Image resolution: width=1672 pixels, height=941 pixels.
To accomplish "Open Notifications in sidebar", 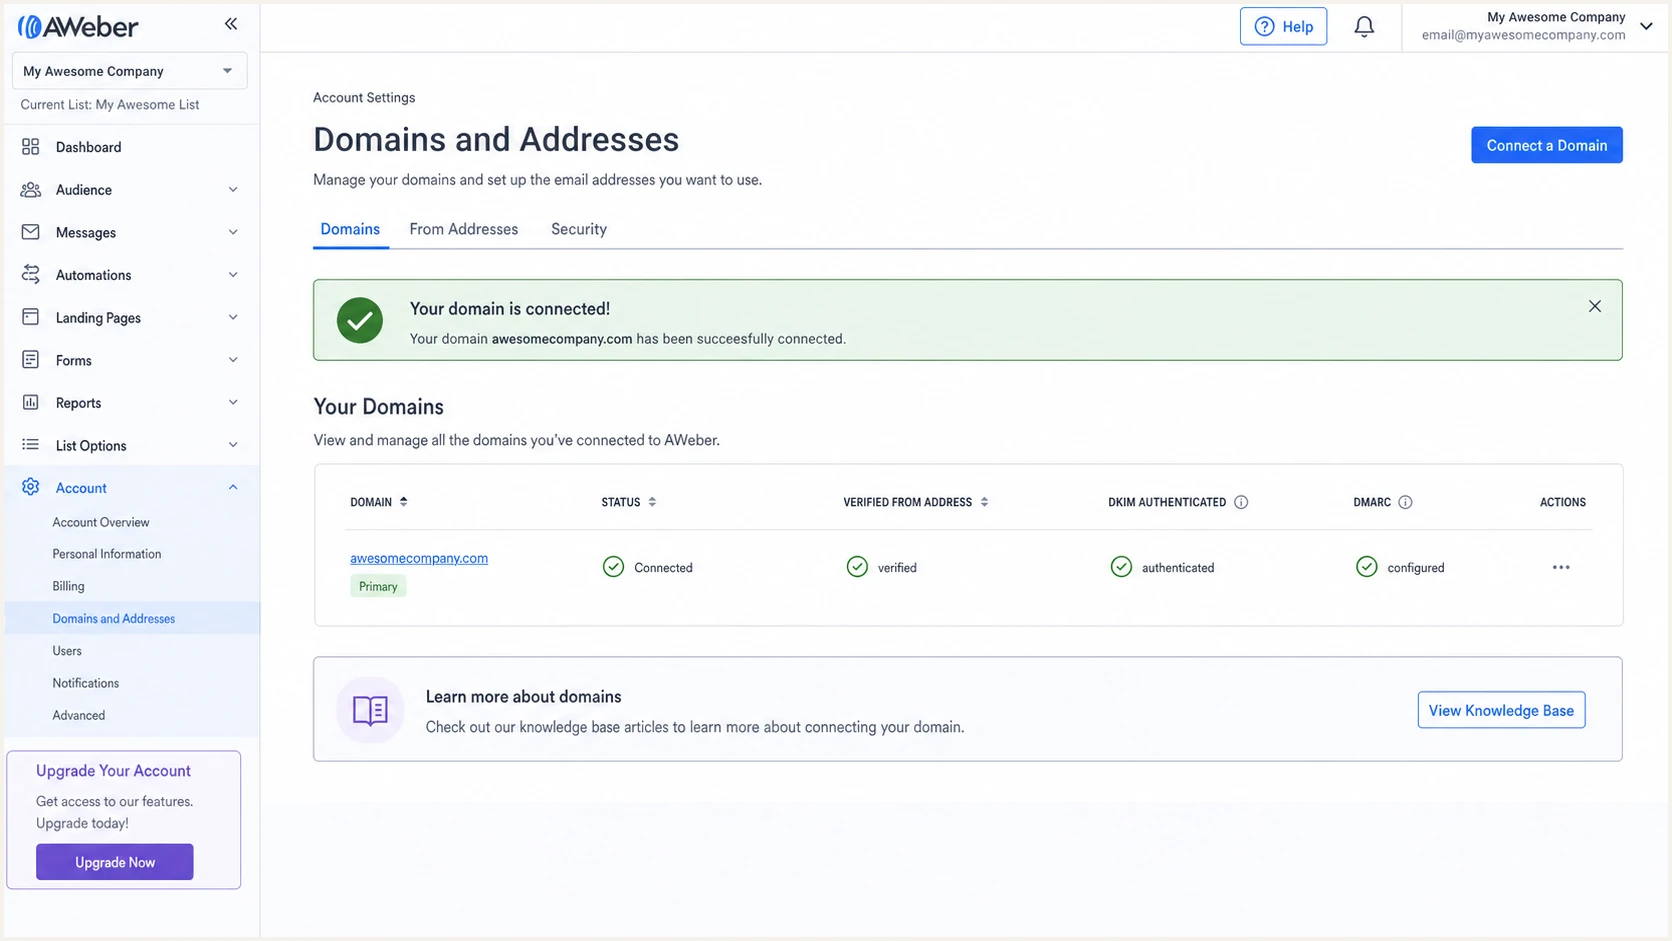I will pyautogui.click(x=86, y=683).
